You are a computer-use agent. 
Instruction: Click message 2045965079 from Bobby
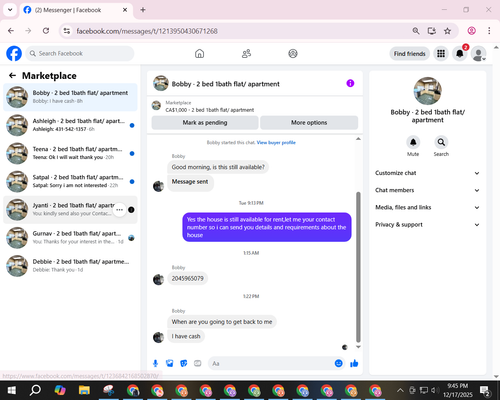point(187,278)
